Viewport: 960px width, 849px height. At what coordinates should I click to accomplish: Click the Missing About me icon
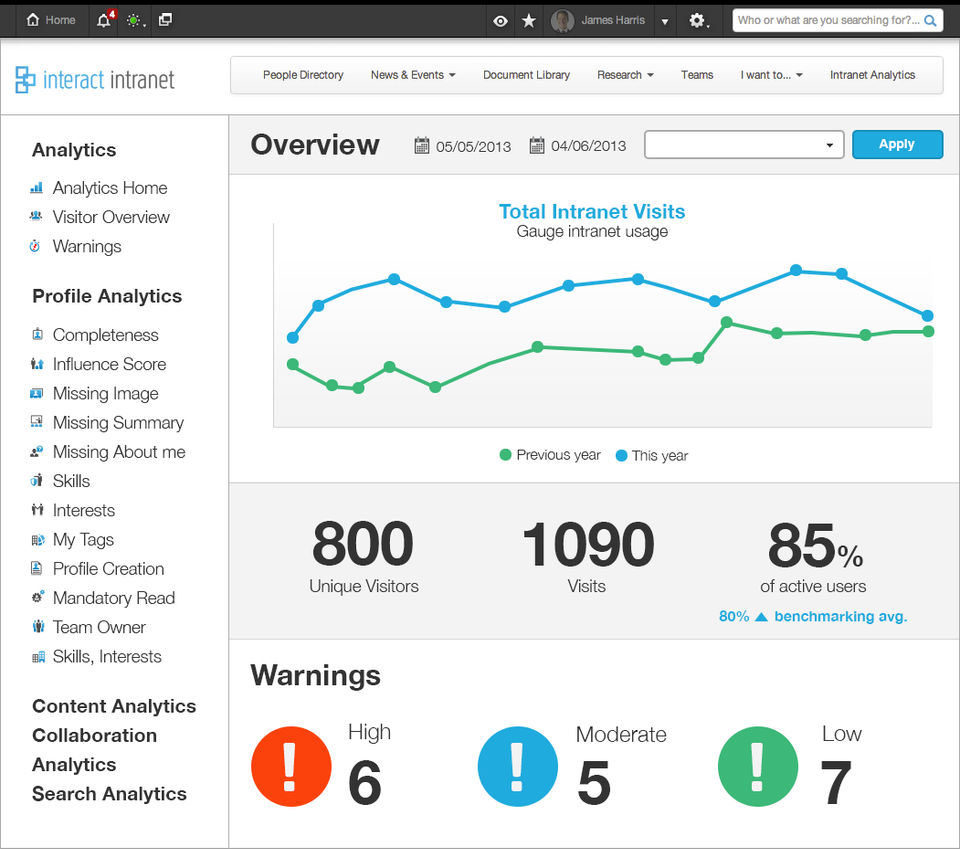(x=37, y=451)
